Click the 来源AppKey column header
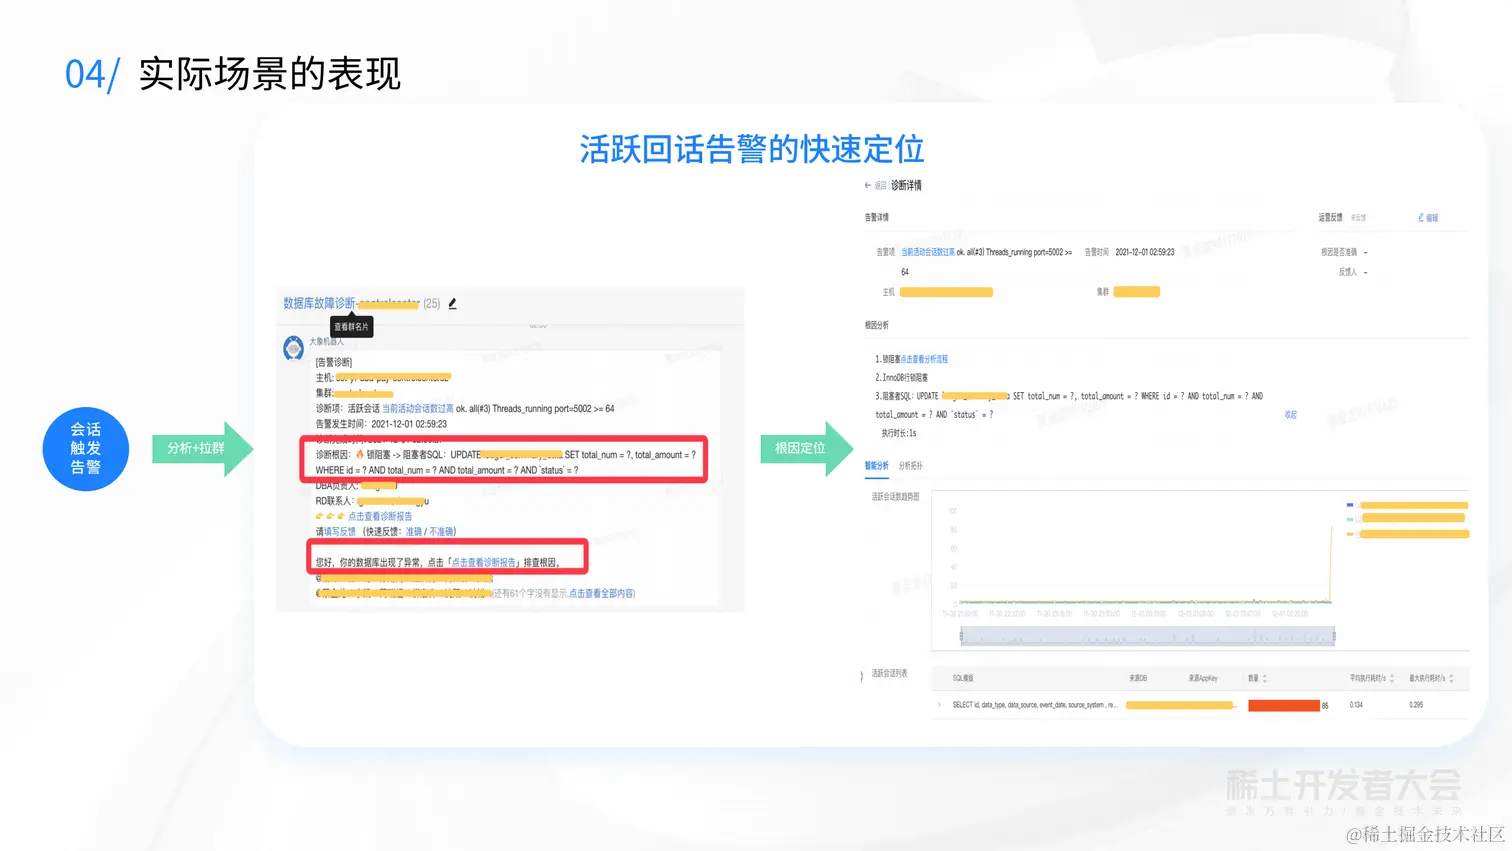 point(1203,678)
